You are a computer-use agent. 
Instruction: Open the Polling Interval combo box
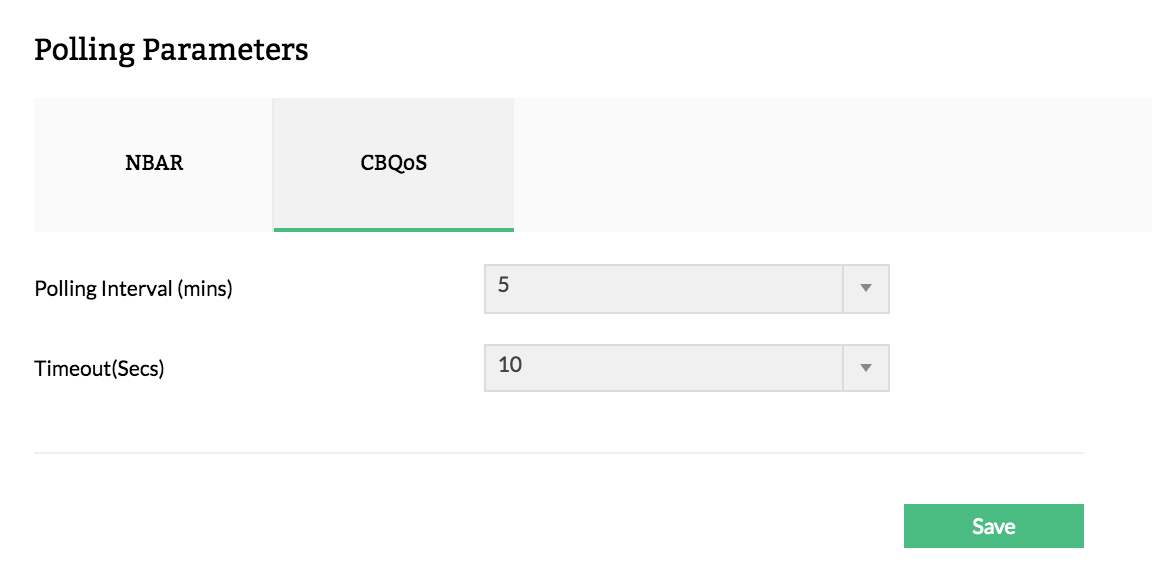665,289
